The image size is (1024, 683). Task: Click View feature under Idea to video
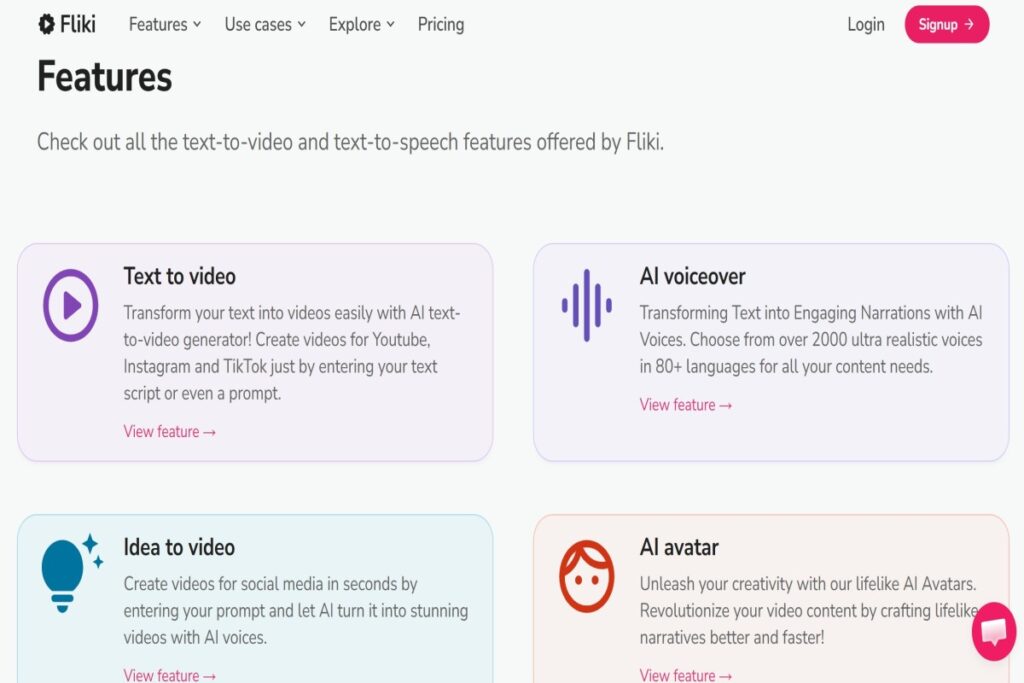coord(170,675)
